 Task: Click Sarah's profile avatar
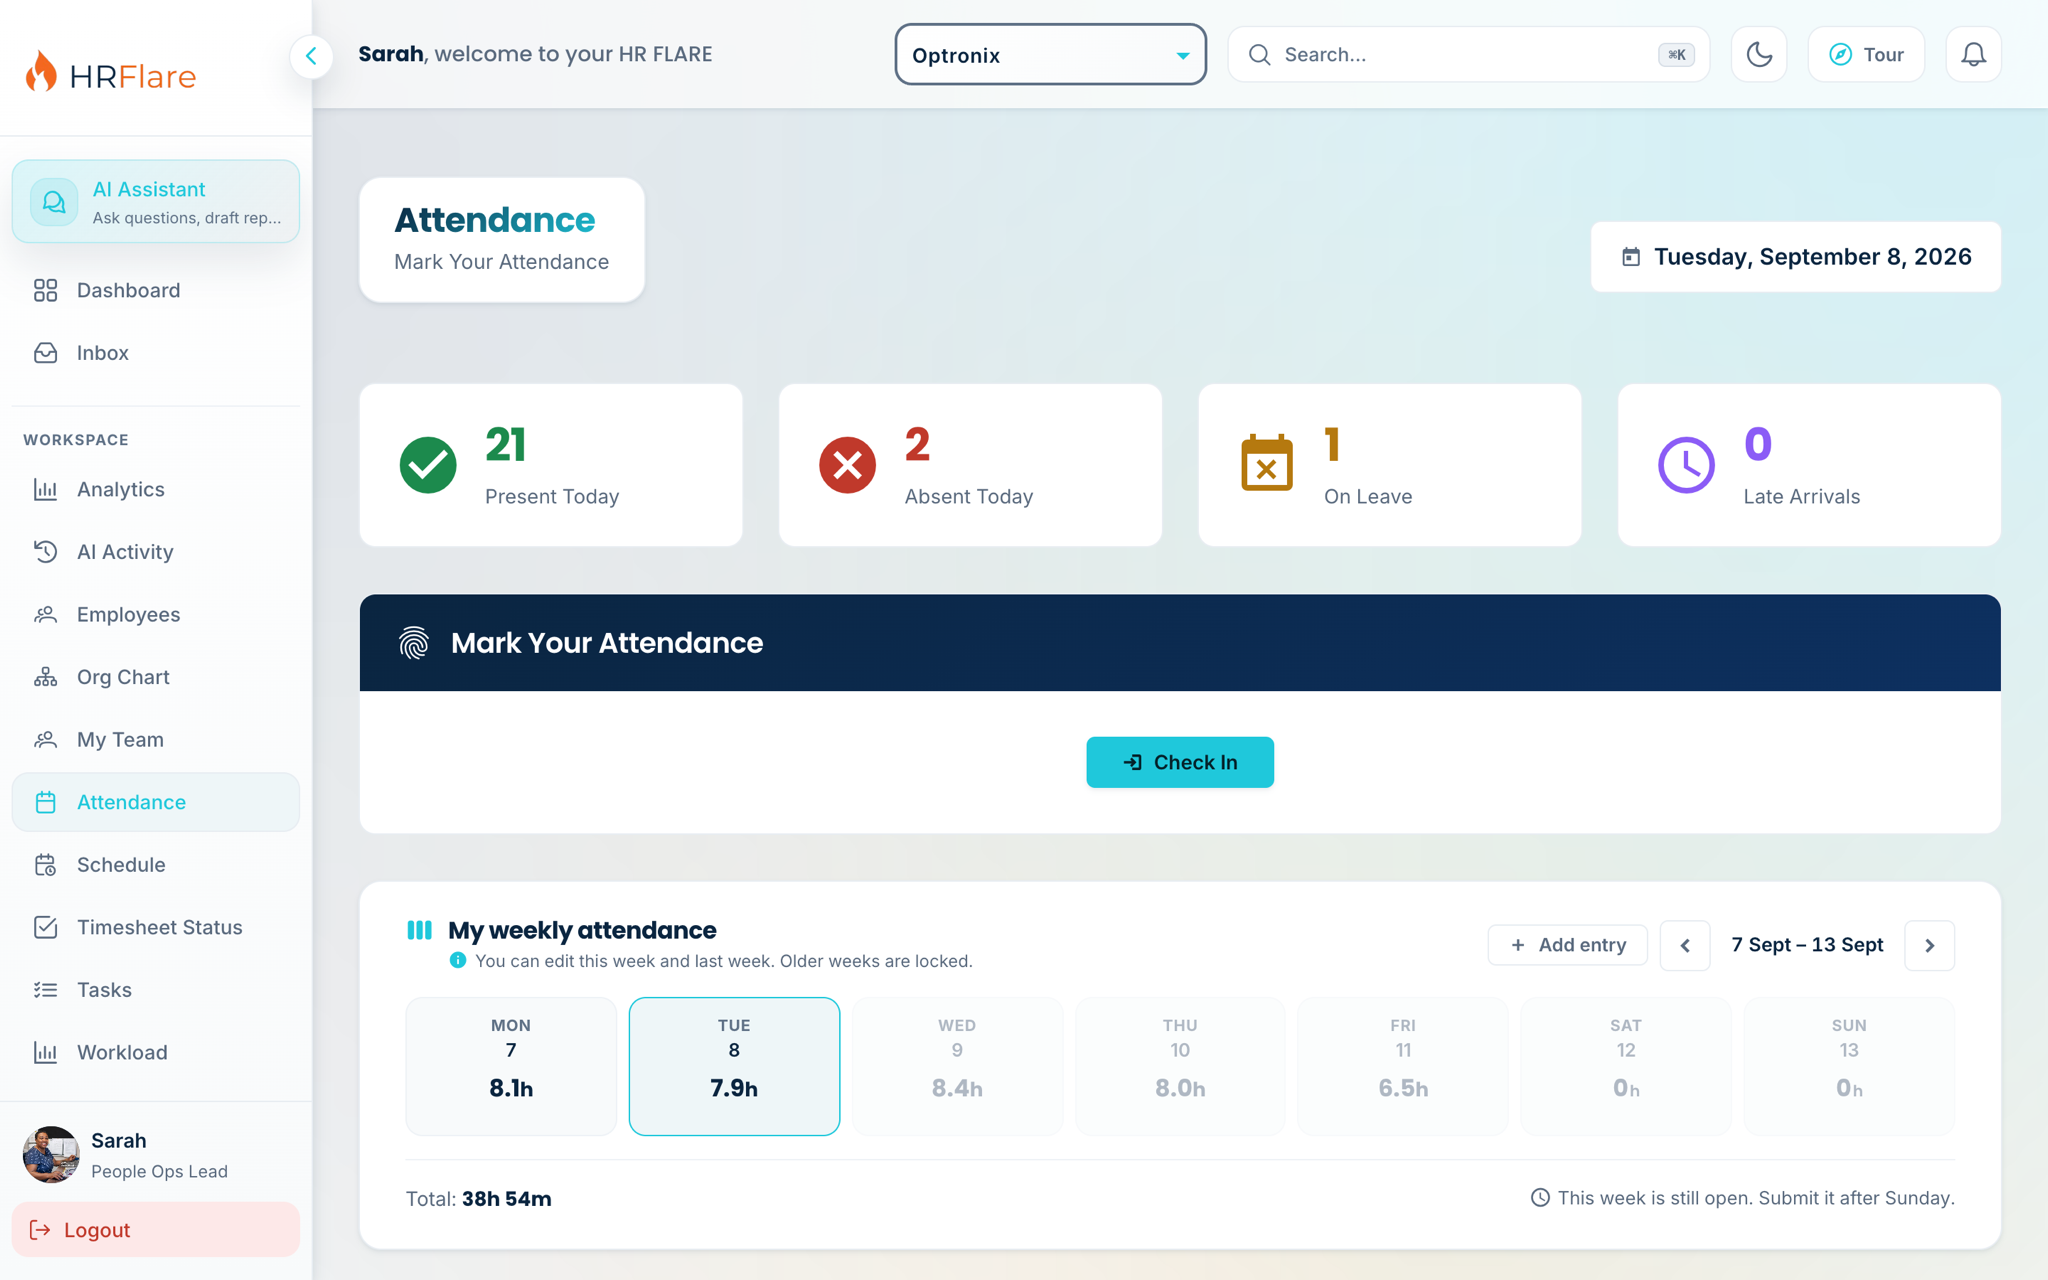coord(51,1155)
